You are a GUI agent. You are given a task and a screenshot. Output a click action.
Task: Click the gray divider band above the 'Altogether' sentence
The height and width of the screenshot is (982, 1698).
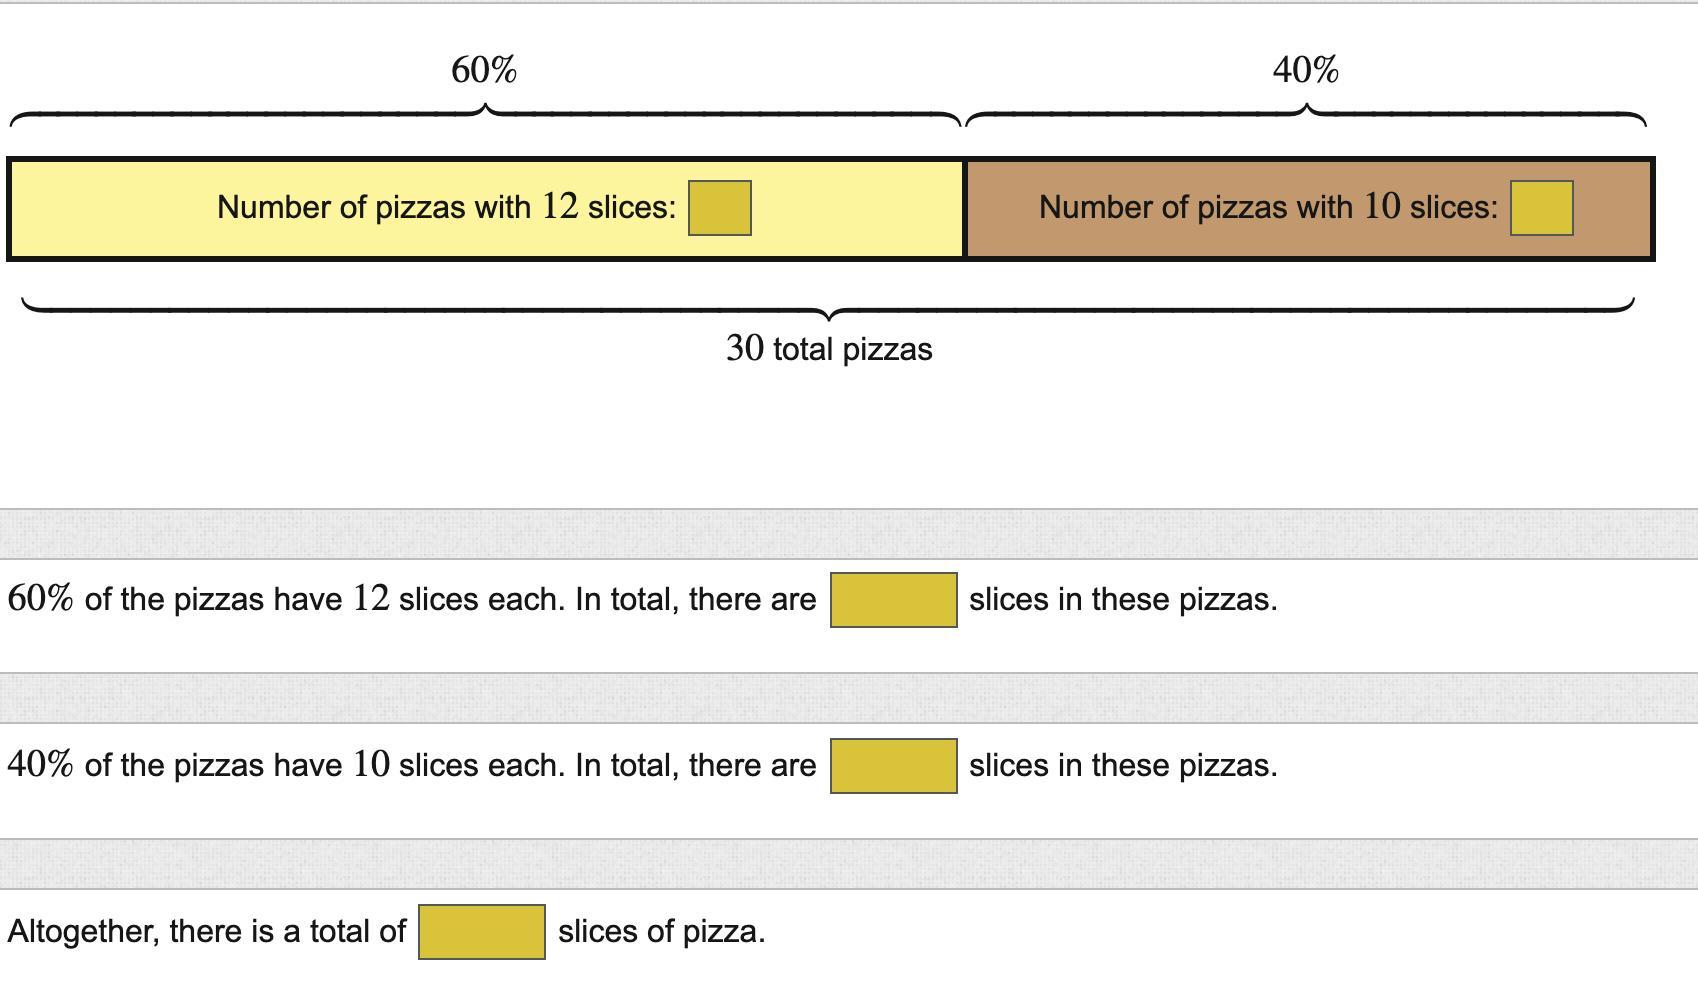click(x=849, y=864)
